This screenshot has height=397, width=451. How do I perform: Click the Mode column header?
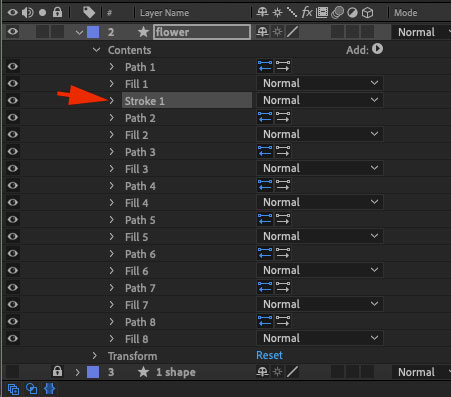click(405, 13)
